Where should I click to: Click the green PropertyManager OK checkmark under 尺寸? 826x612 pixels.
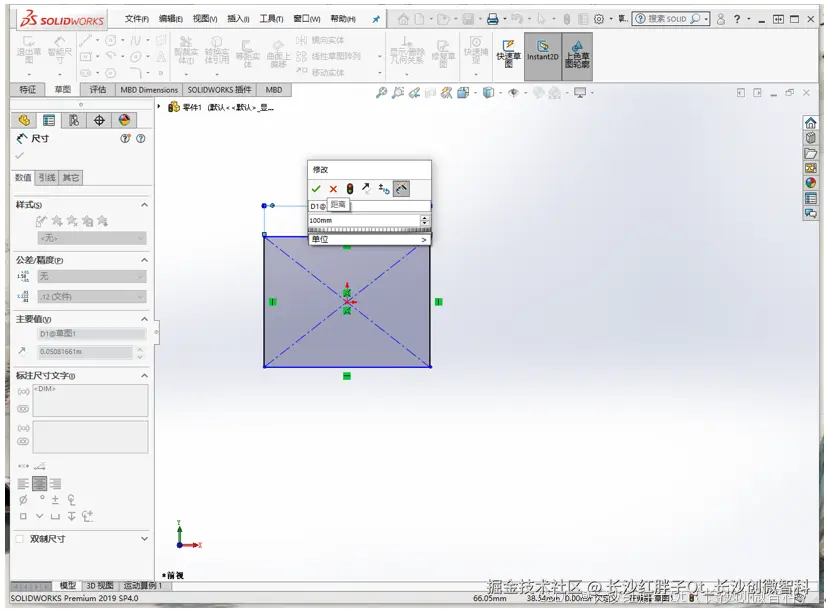pos(19,156)
